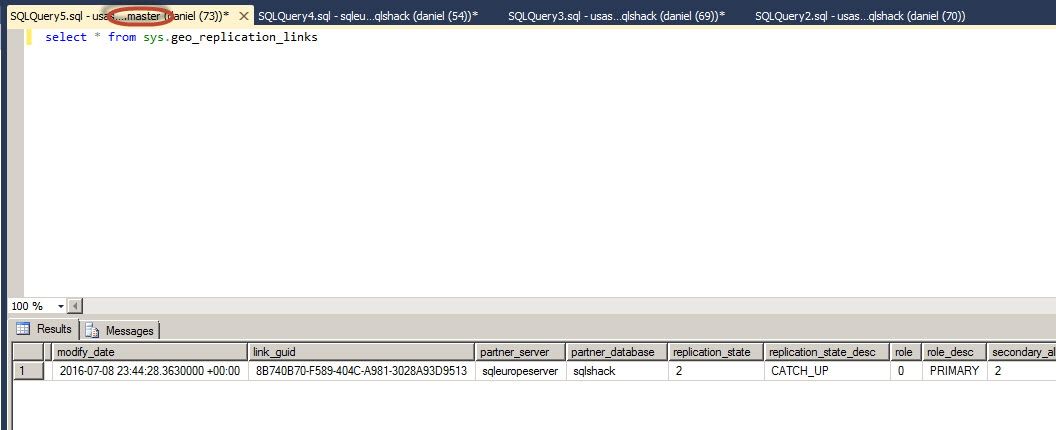Select the replication_state_desc column header

point(827,352)
